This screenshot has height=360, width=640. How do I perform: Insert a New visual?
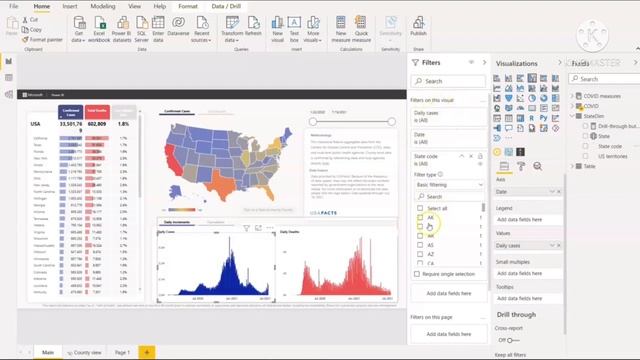tap(277, 29)
